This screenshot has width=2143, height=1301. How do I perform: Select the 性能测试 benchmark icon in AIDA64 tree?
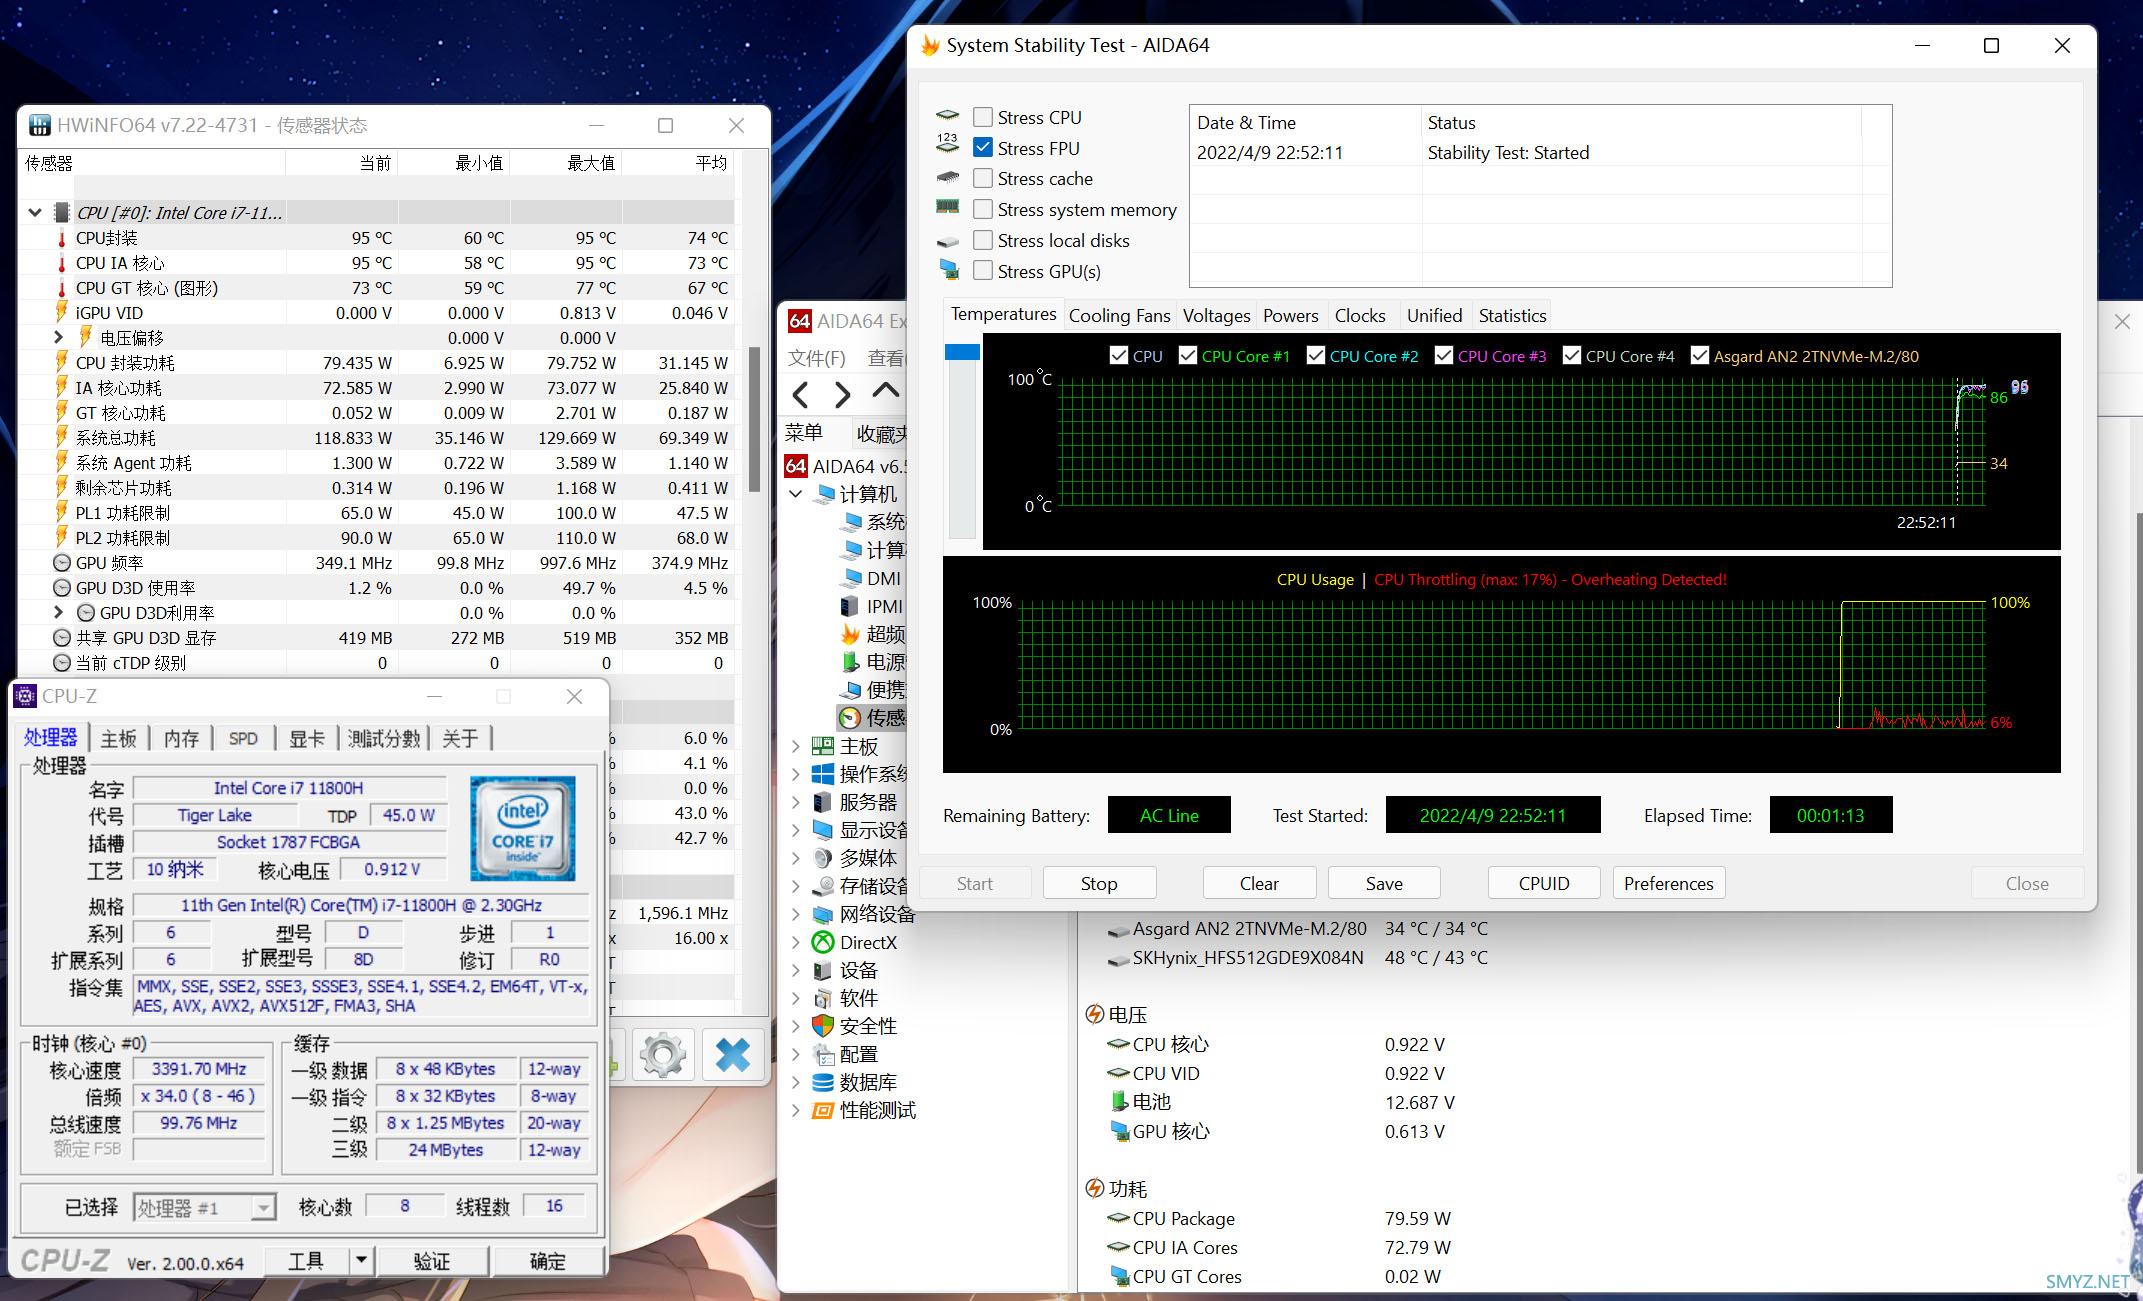coord(823,1110)
